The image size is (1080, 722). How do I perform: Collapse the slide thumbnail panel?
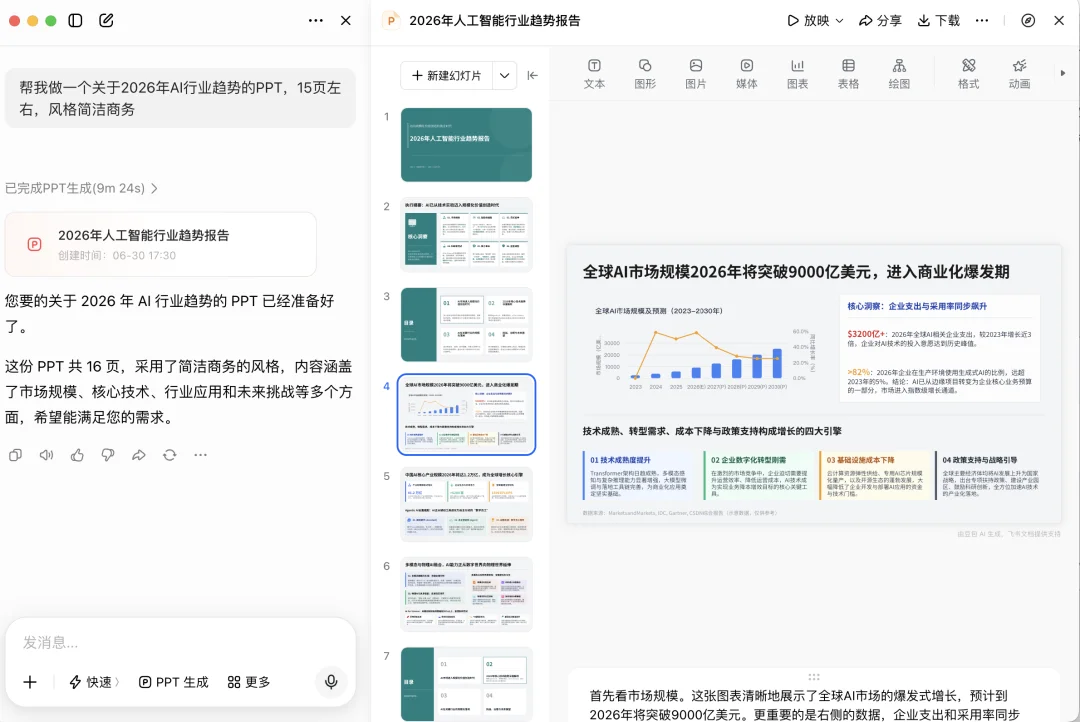click(532, 76)
